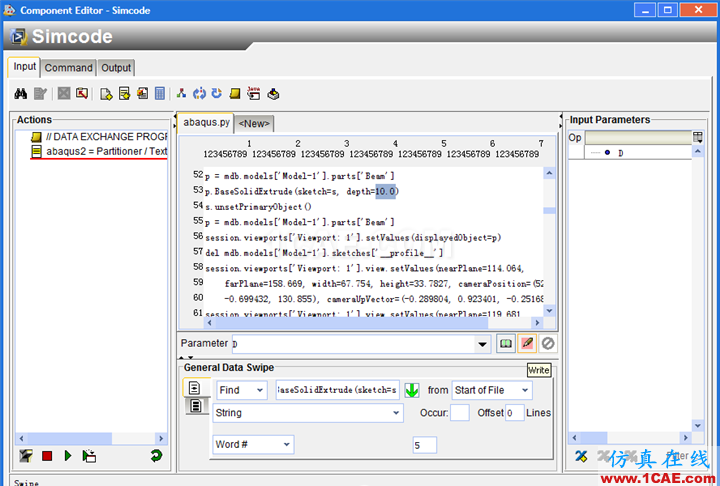The image size is (720, 486).
Task: Click the binoculars find icon
Action: click(21, 94)
